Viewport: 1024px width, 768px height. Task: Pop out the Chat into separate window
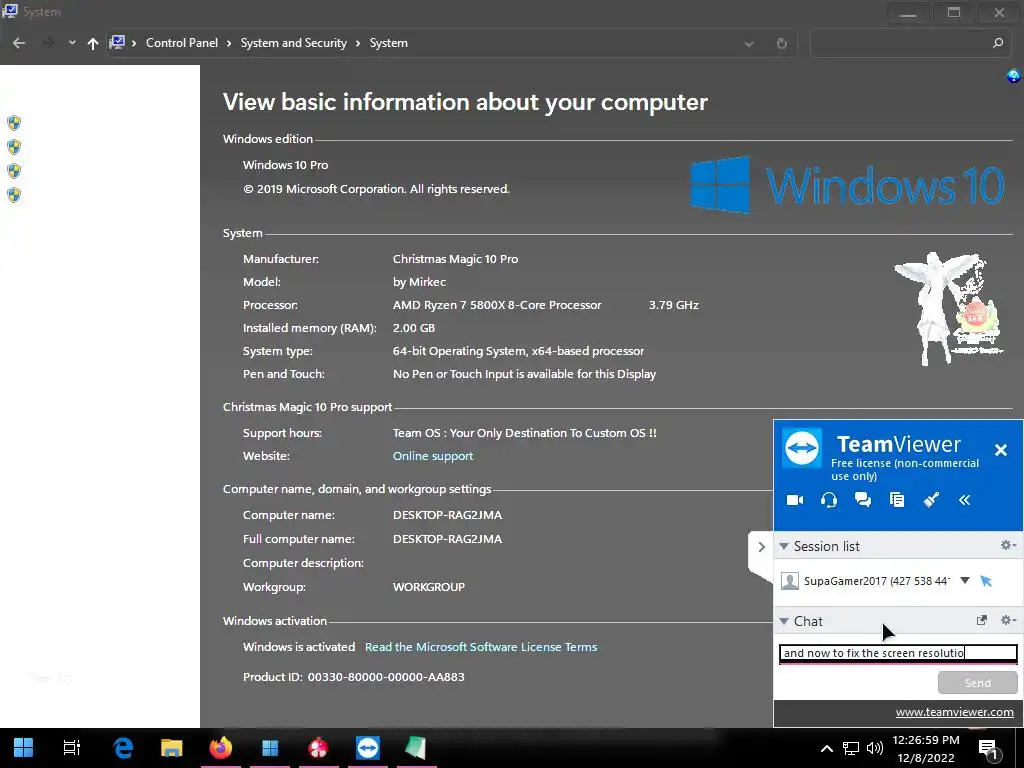click(x=982, y=620)
